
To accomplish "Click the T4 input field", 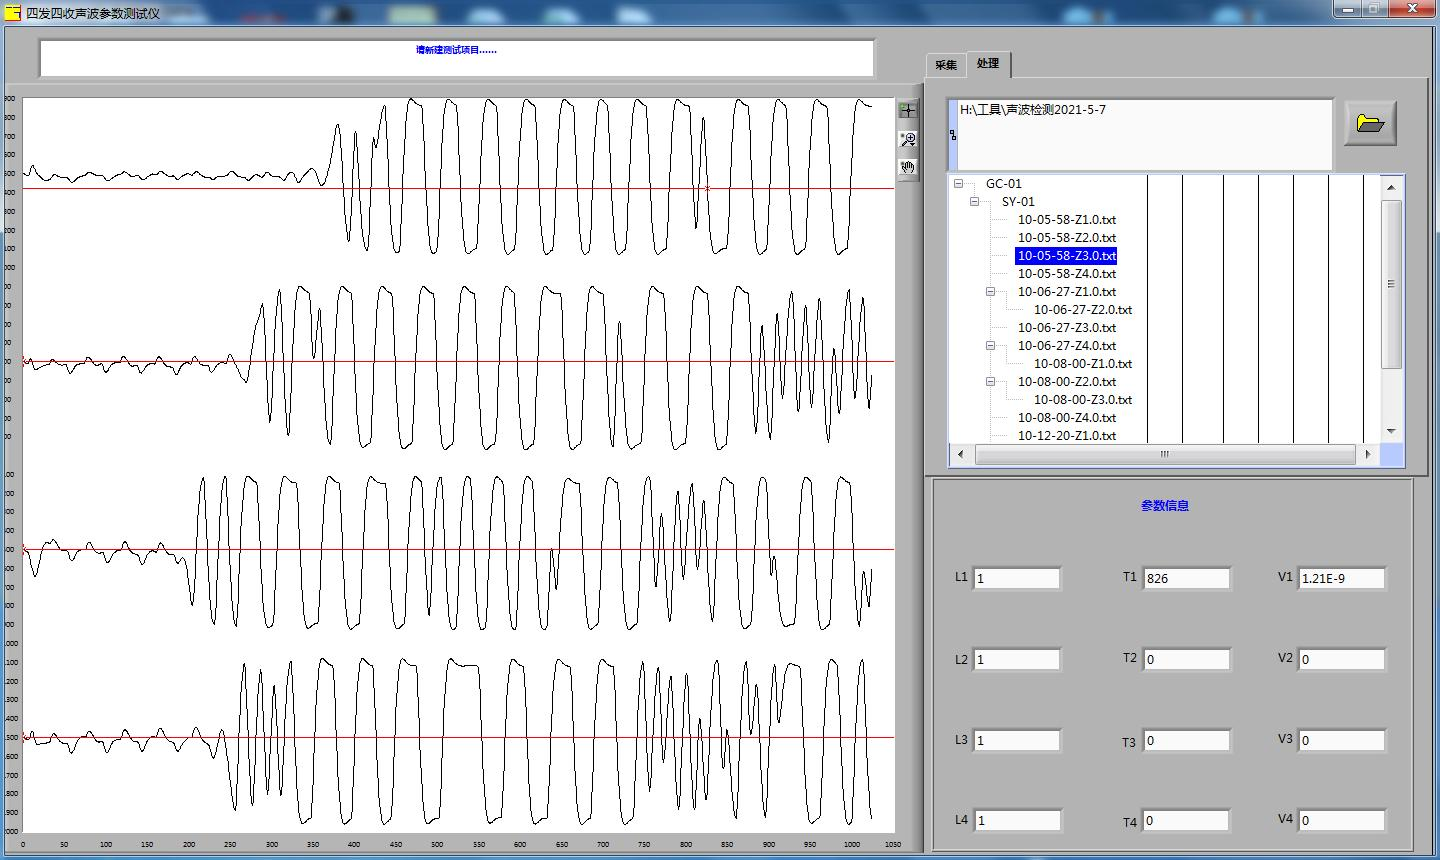I will point(1187,820).
